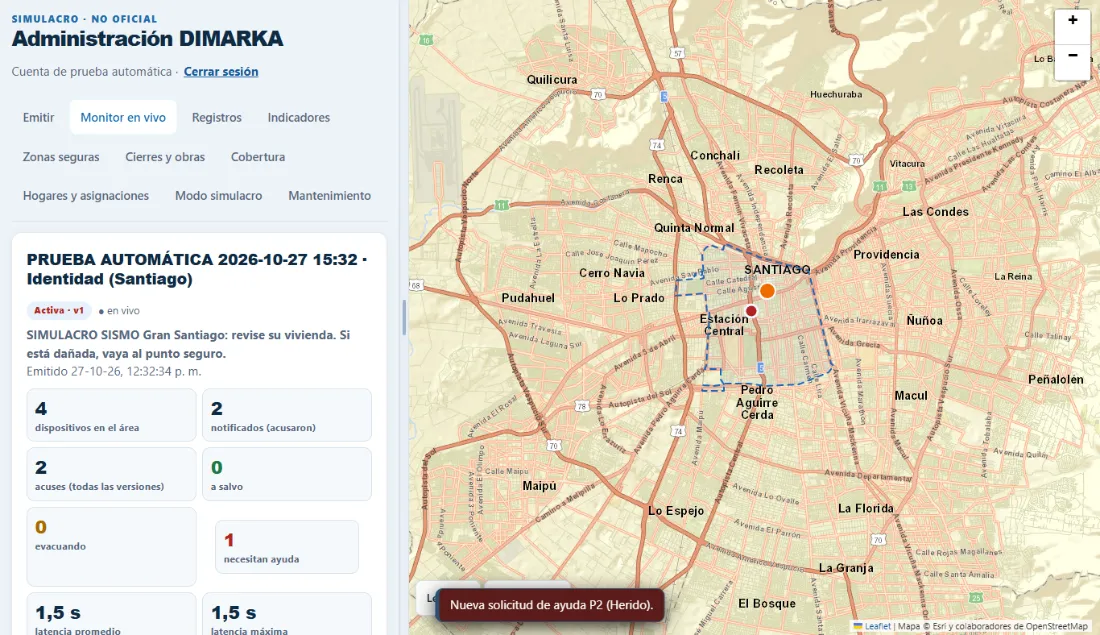Click the 'Quinta Normal' map label
This screenshot has height=635, width=1100.
(x=694, y=228)
